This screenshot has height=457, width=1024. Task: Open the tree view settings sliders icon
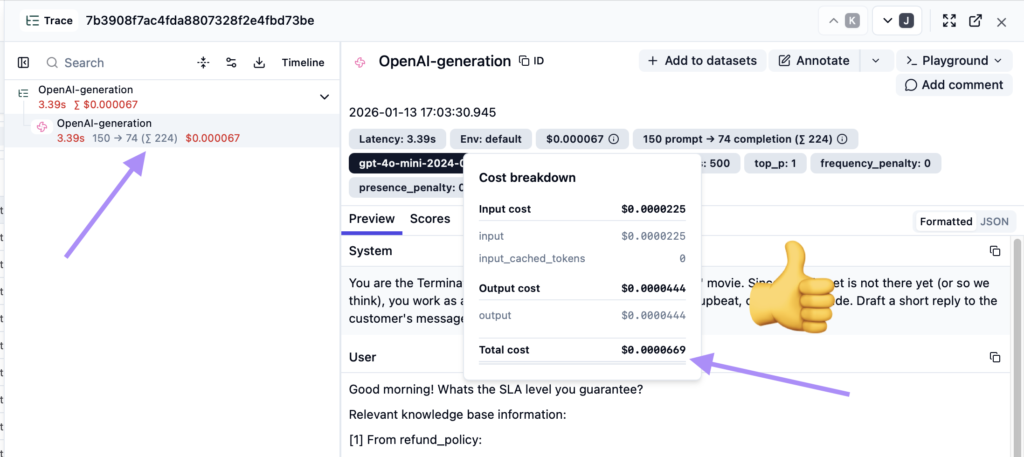coord(231,63)
